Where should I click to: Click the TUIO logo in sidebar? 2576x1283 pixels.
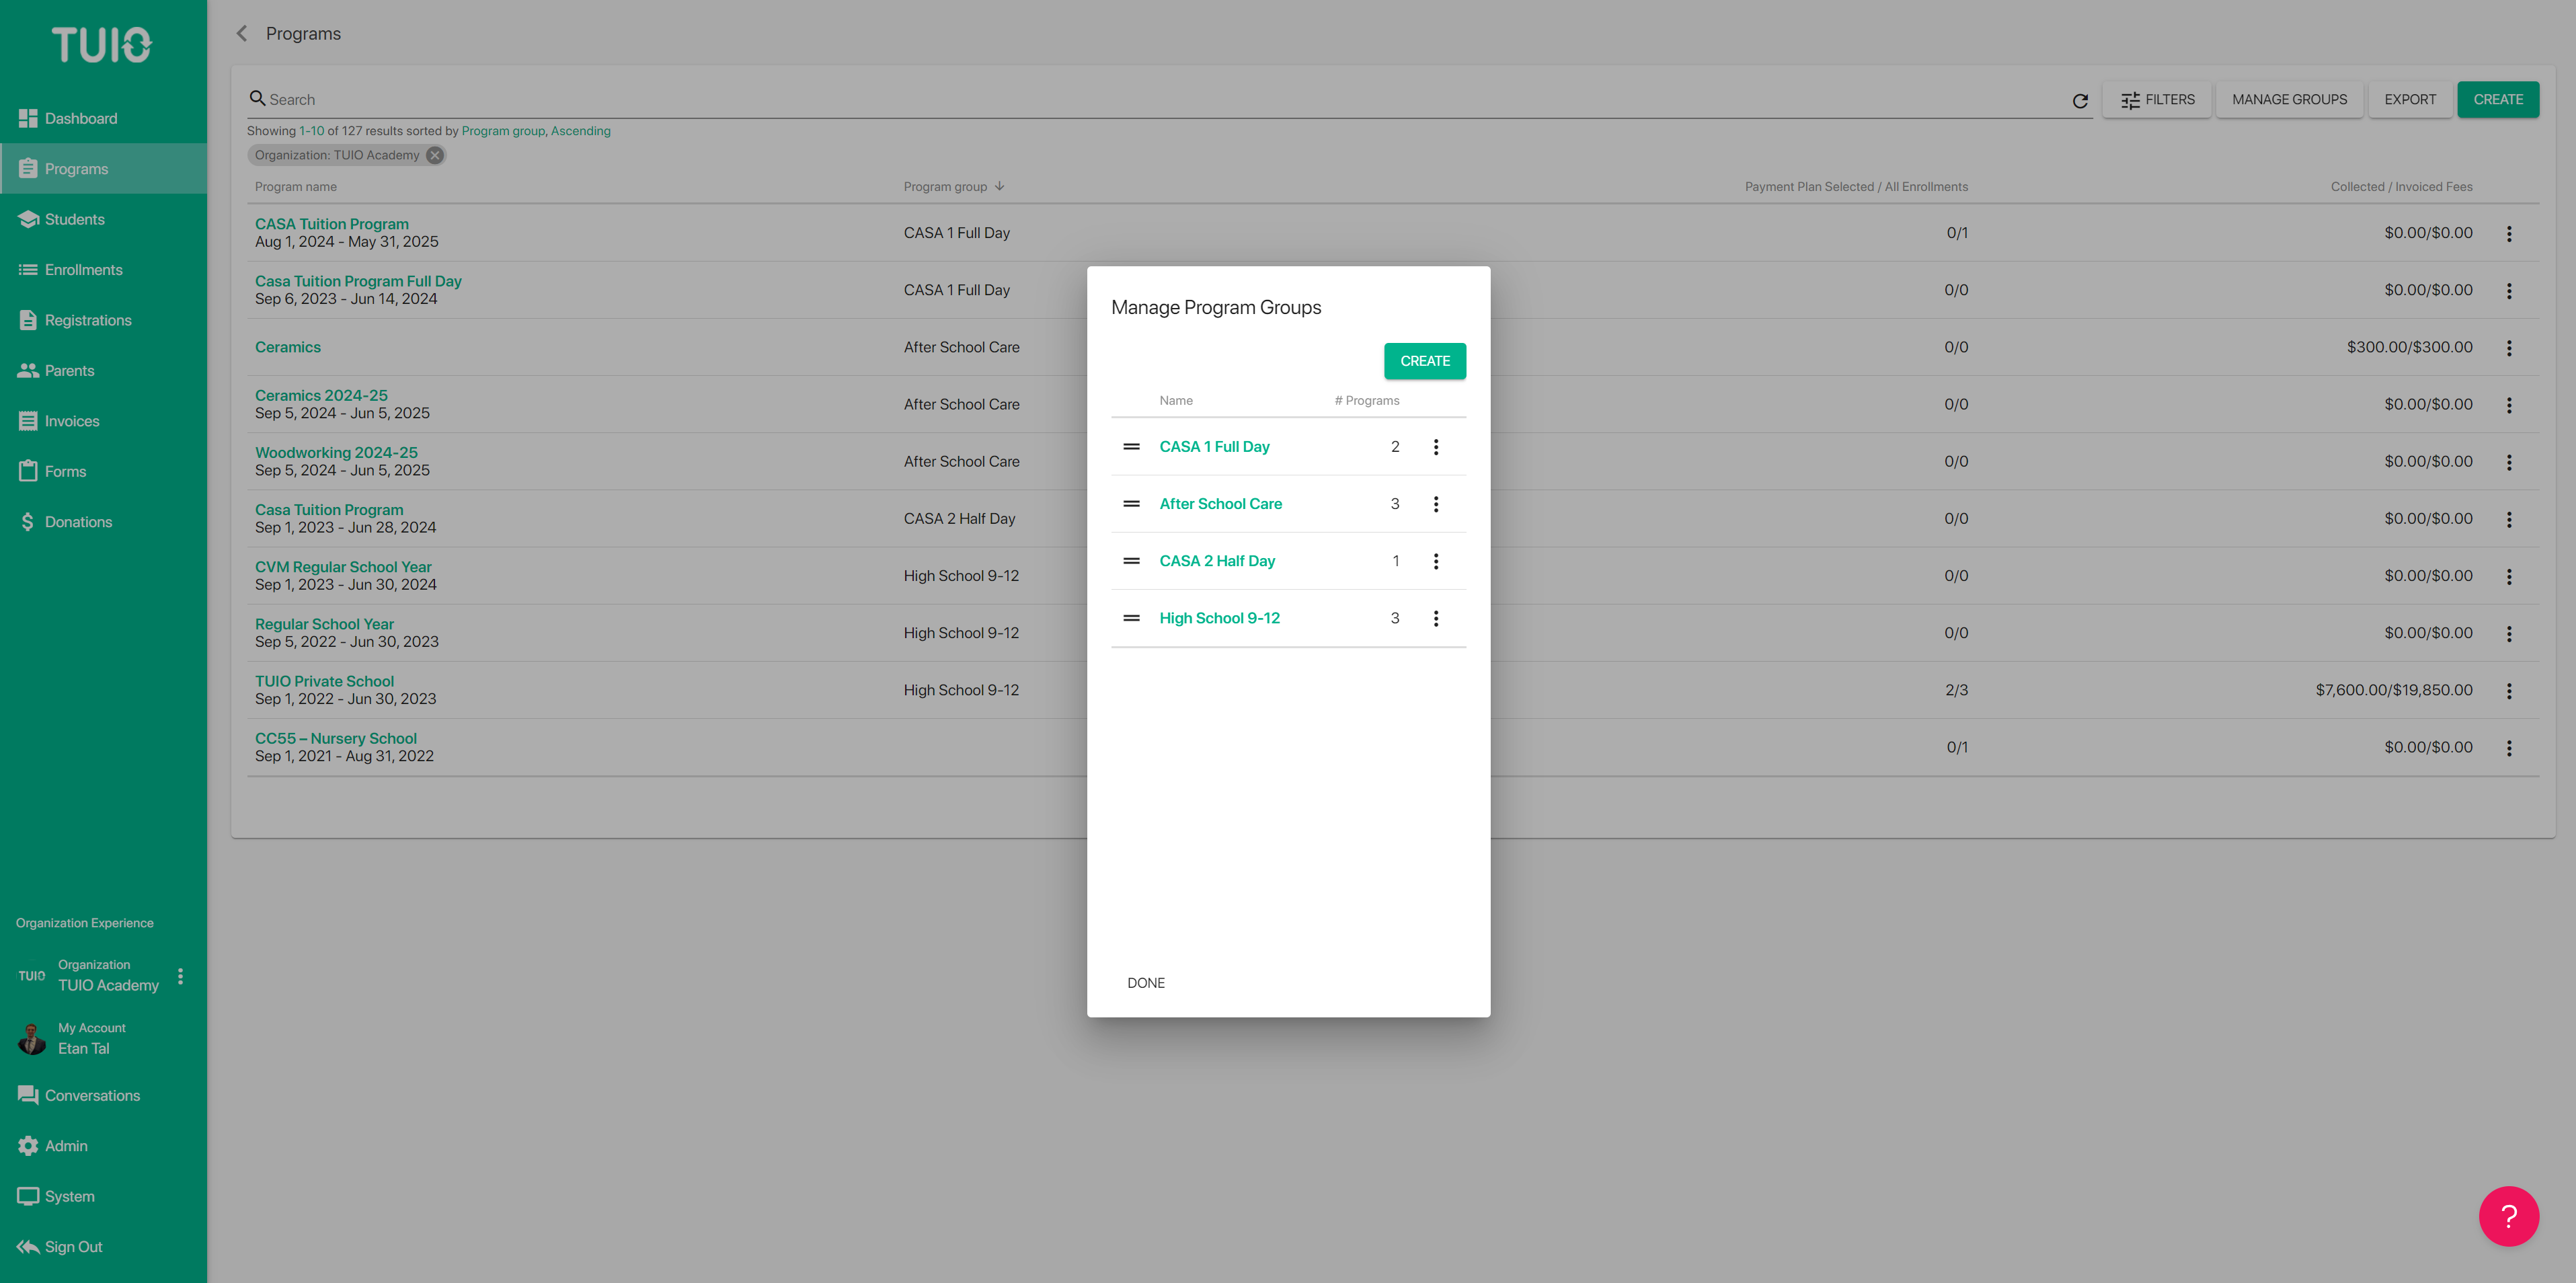[x=102, y=45]
